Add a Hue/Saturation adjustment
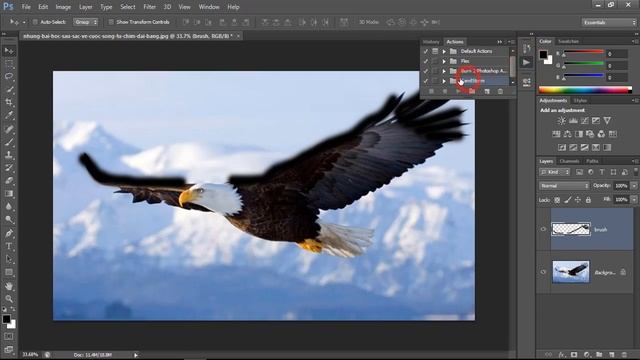The width and height of the screenshot is (640, 360). pos(556,134)
